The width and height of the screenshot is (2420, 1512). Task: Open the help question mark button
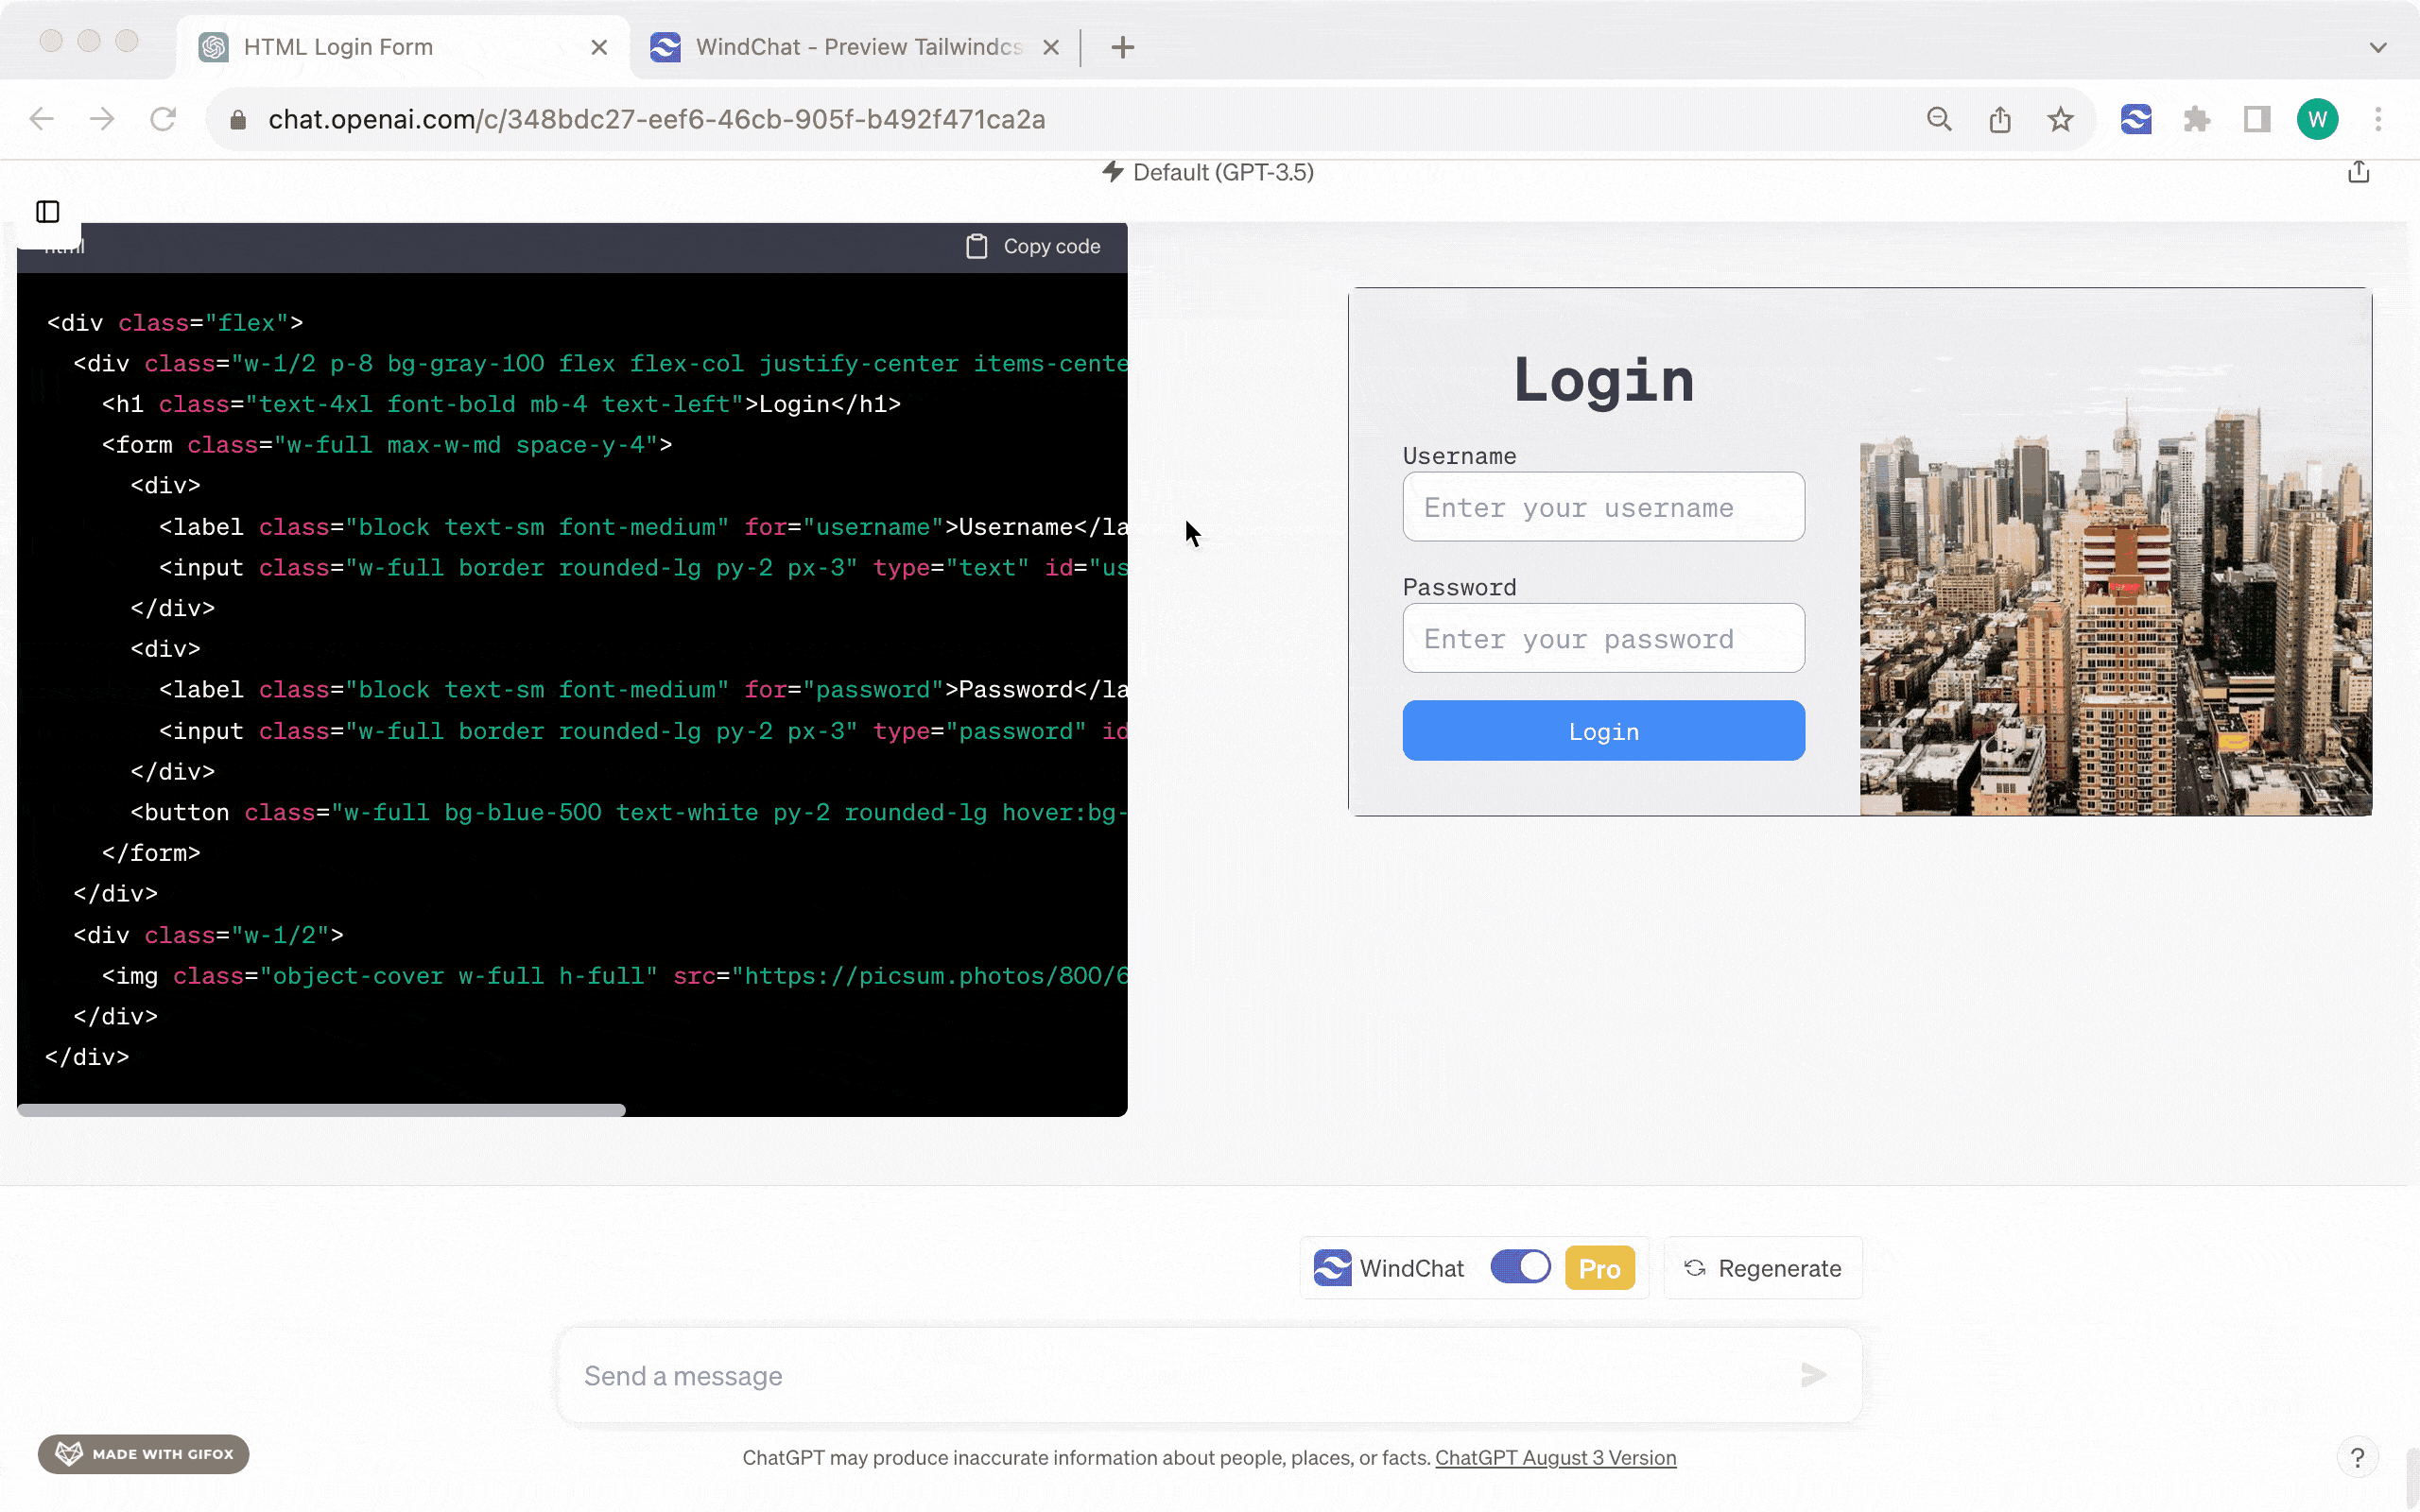2357,1457
